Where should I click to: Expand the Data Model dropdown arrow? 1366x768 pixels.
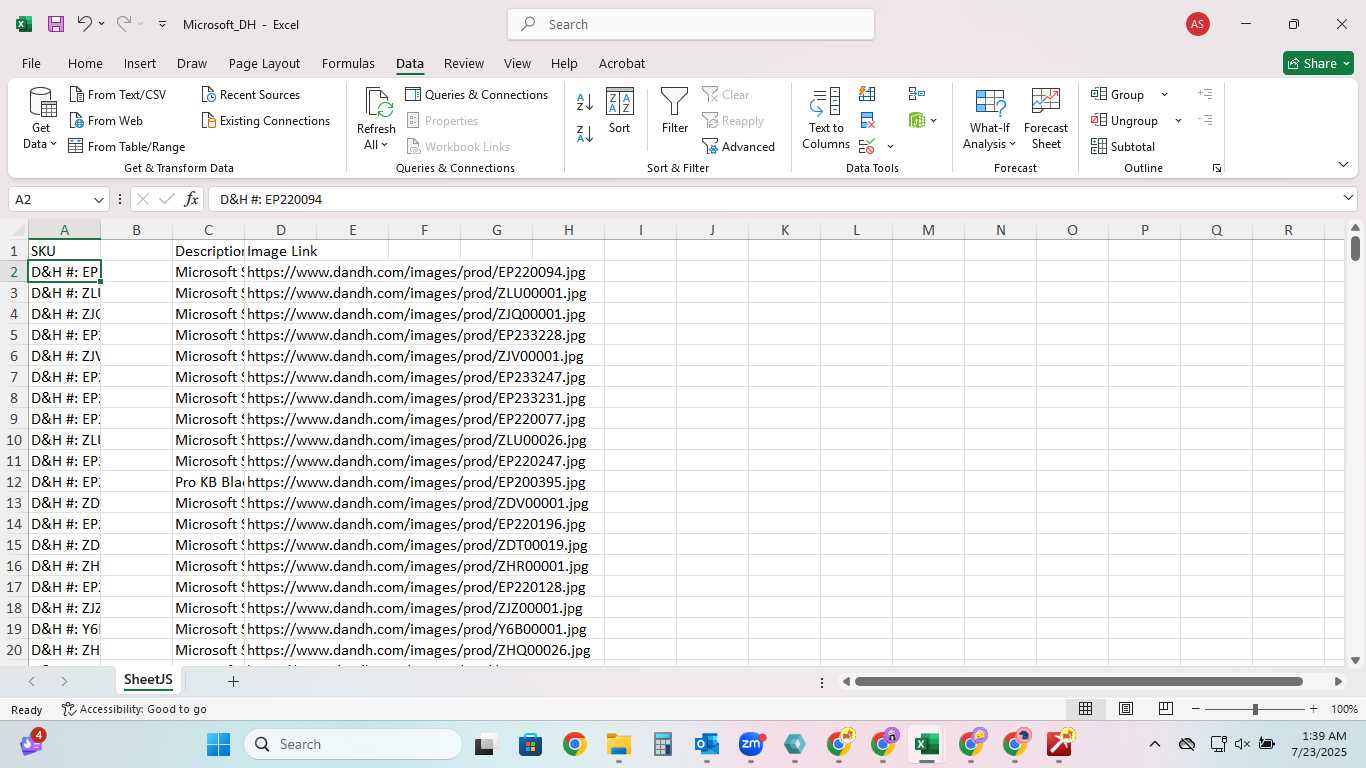pyautogui.click(x=934, y=121)
